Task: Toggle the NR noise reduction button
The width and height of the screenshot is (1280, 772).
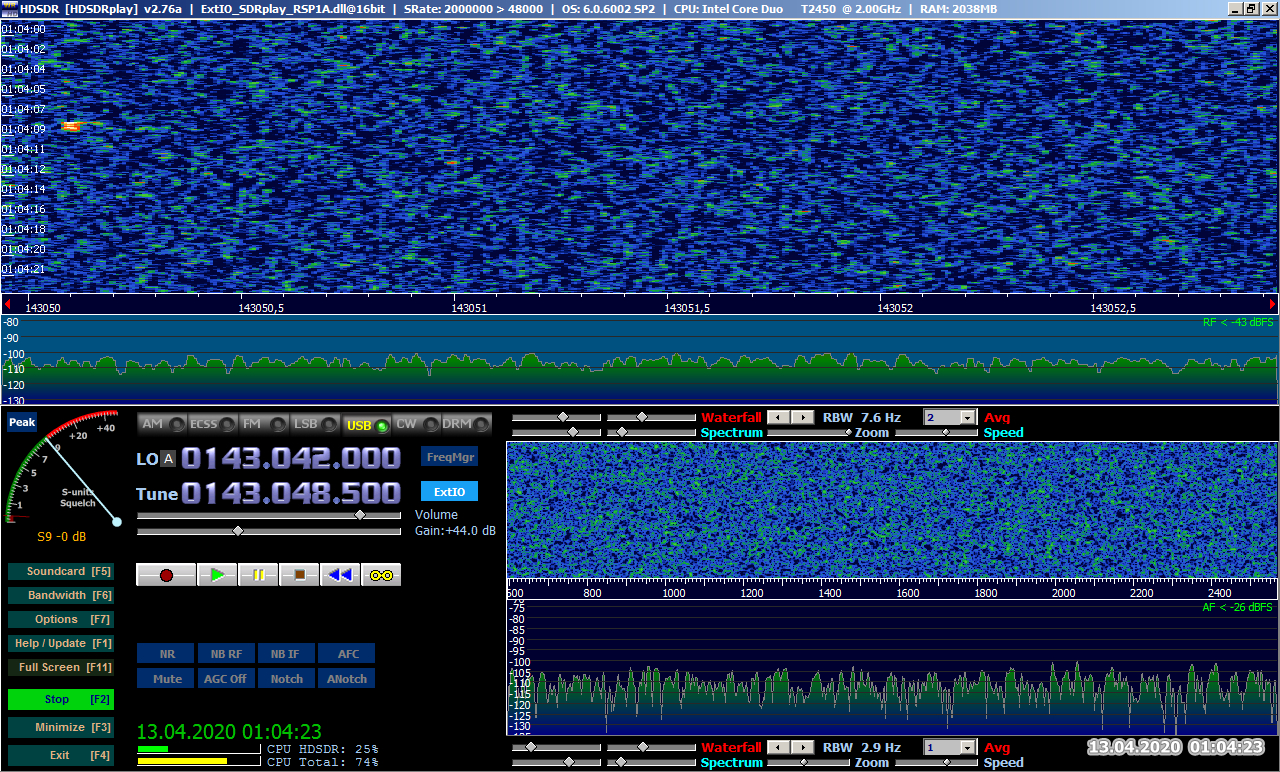Action: (167, 654)
